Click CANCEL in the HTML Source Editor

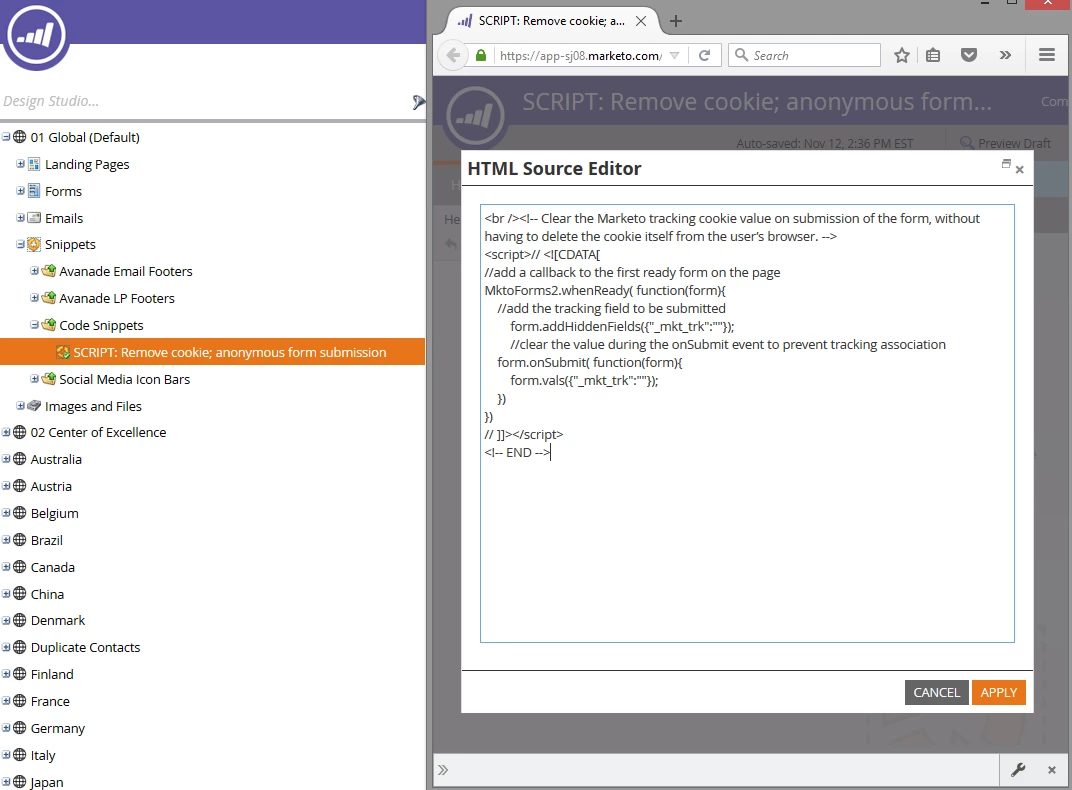point(936,692)
